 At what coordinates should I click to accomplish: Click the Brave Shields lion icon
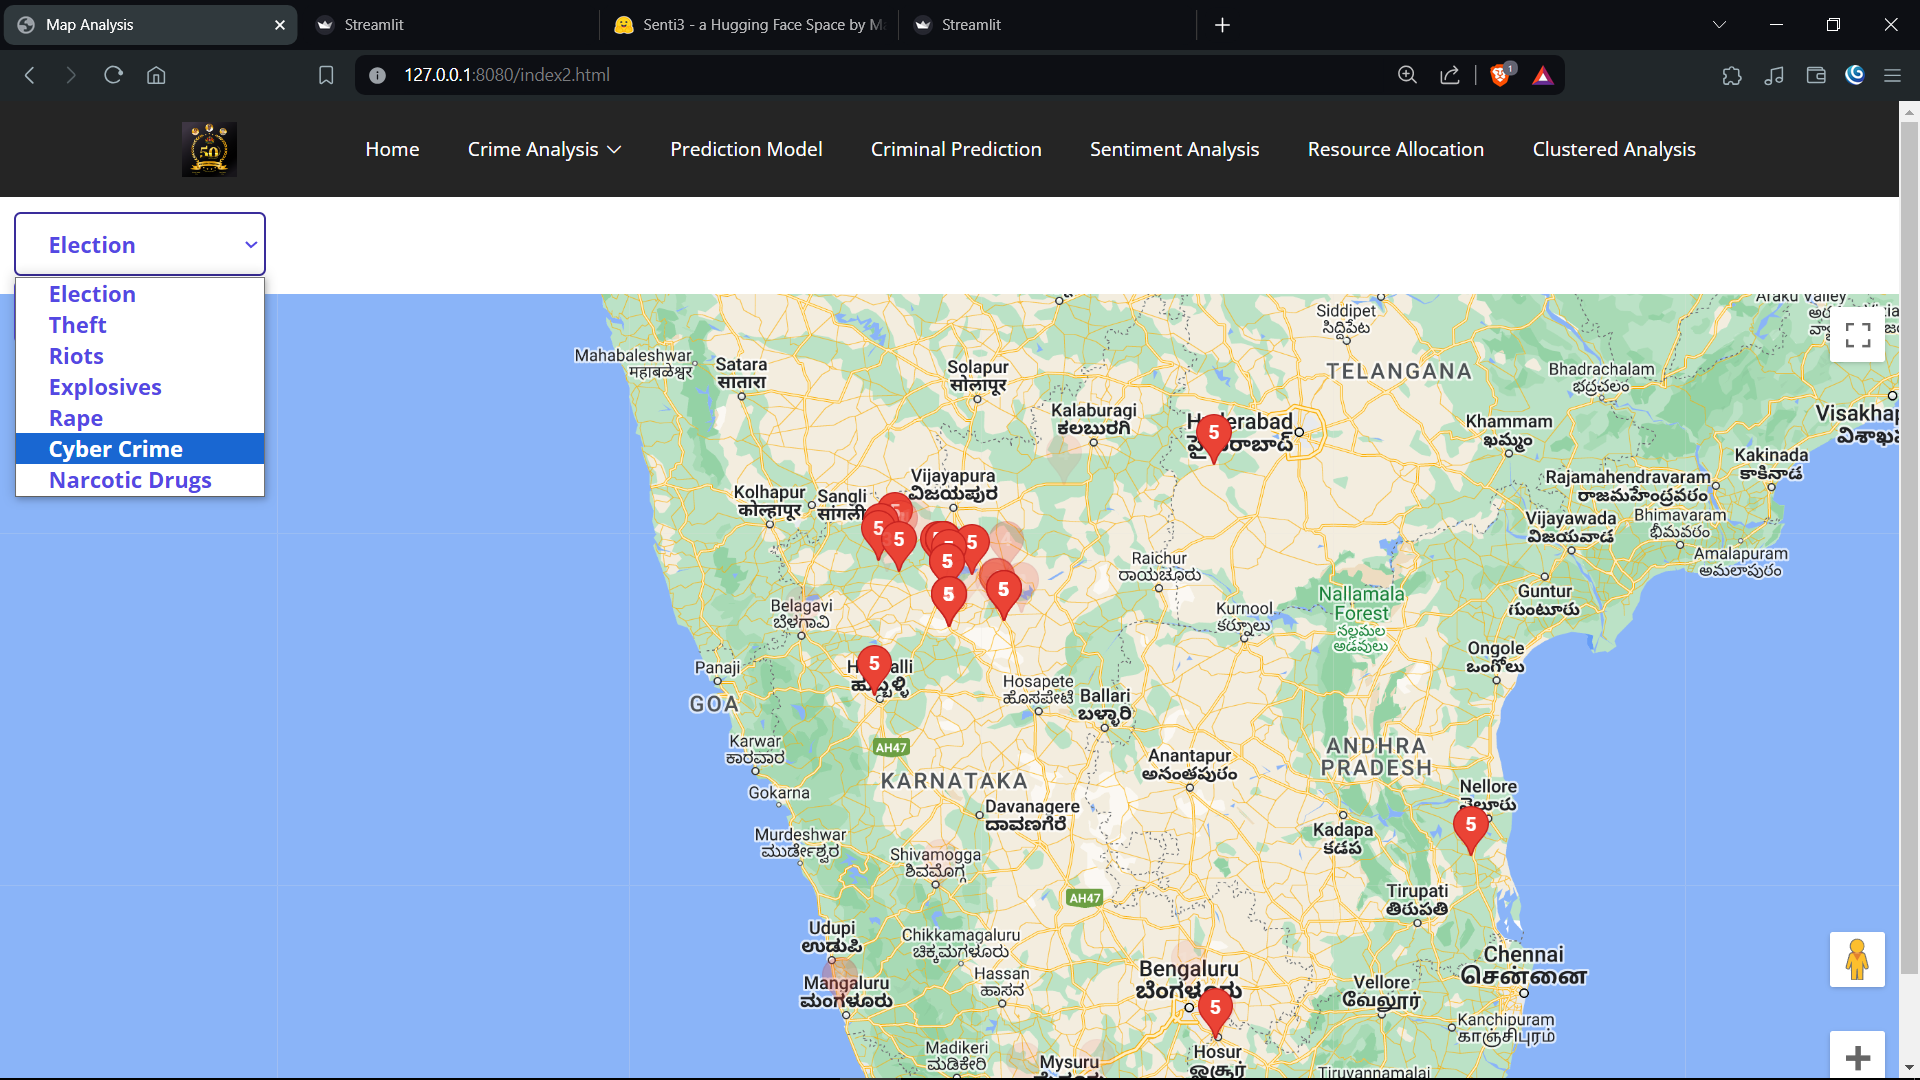tap(1499, 75)
